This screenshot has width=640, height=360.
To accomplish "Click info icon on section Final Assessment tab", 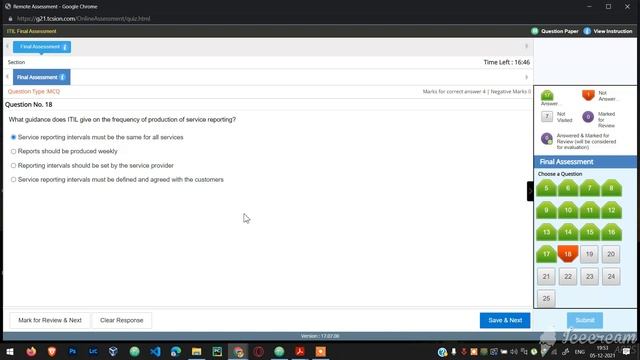I will (x=62, y=77).
